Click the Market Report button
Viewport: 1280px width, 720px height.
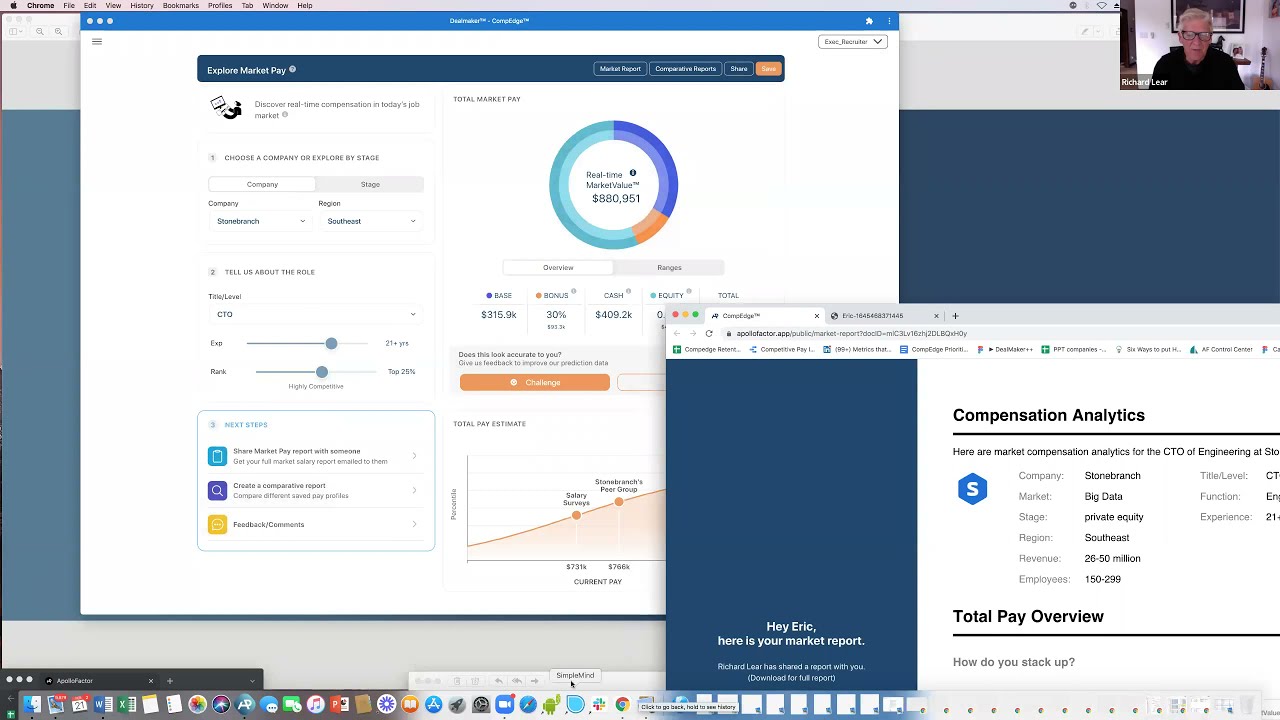coord(620,69)
